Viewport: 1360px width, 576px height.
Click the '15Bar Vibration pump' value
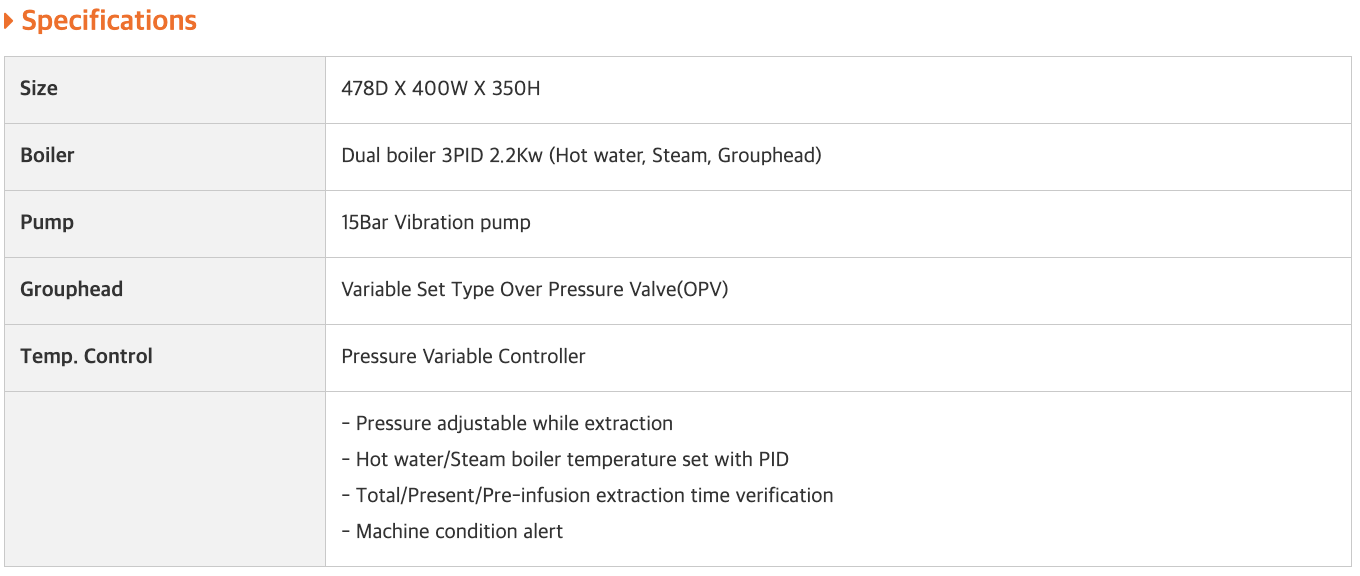436,222
